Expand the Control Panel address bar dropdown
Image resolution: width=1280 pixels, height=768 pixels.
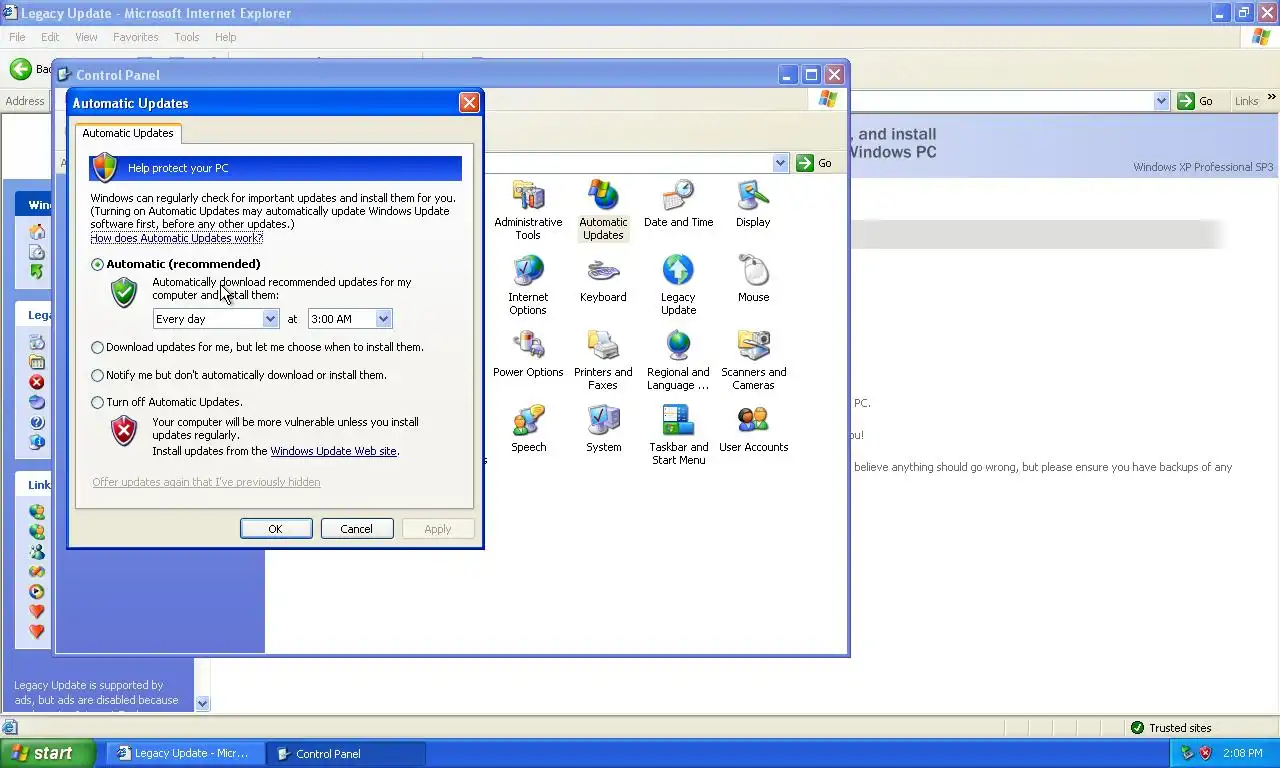pos(780,163)
